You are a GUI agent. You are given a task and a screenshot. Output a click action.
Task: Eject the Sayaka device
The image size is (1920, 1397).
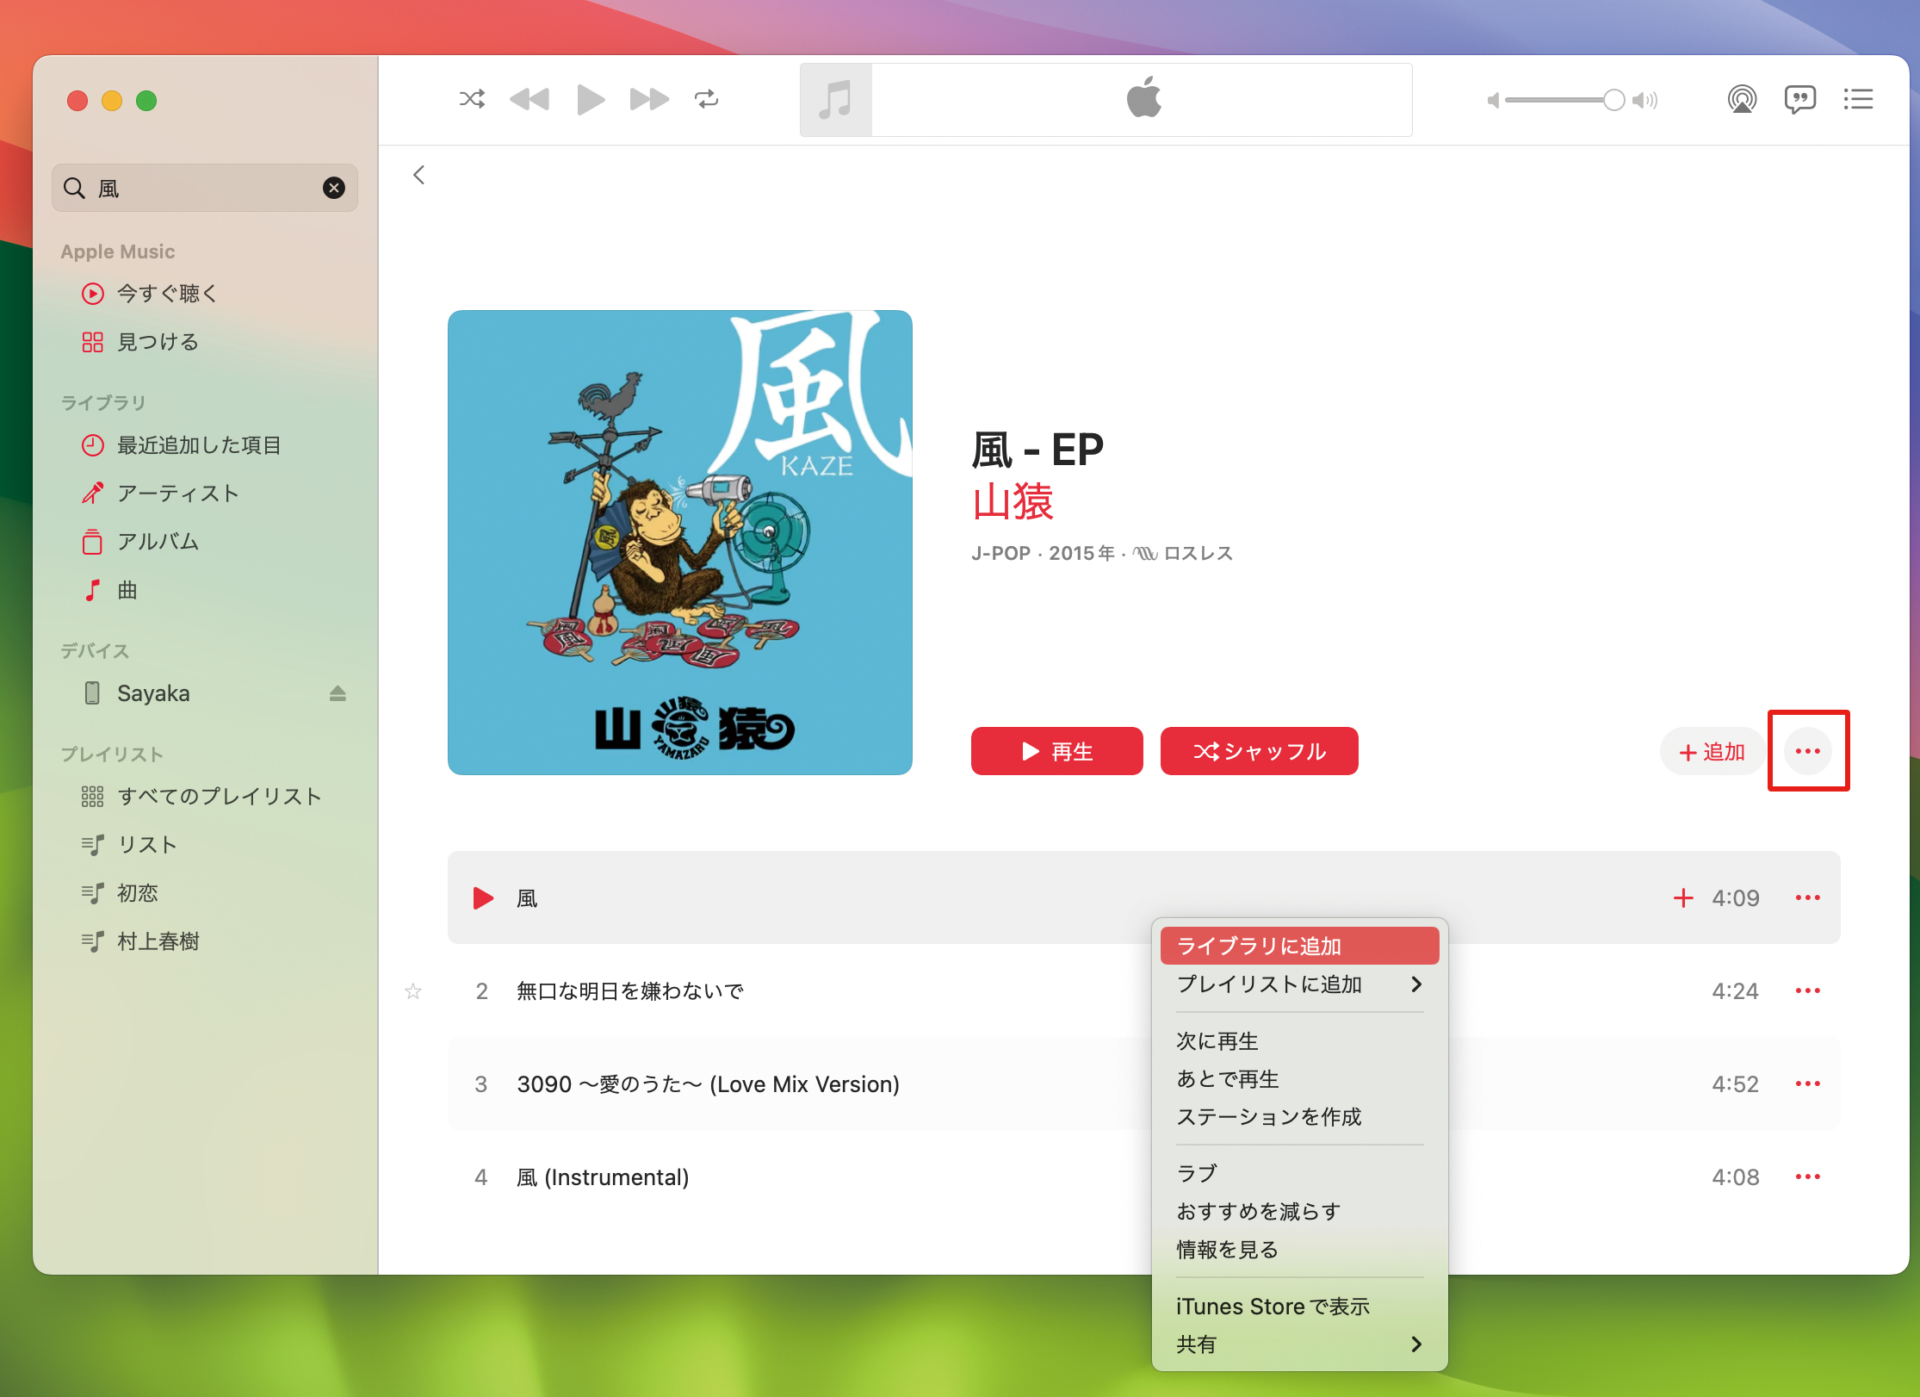click(x=338, y=693)
